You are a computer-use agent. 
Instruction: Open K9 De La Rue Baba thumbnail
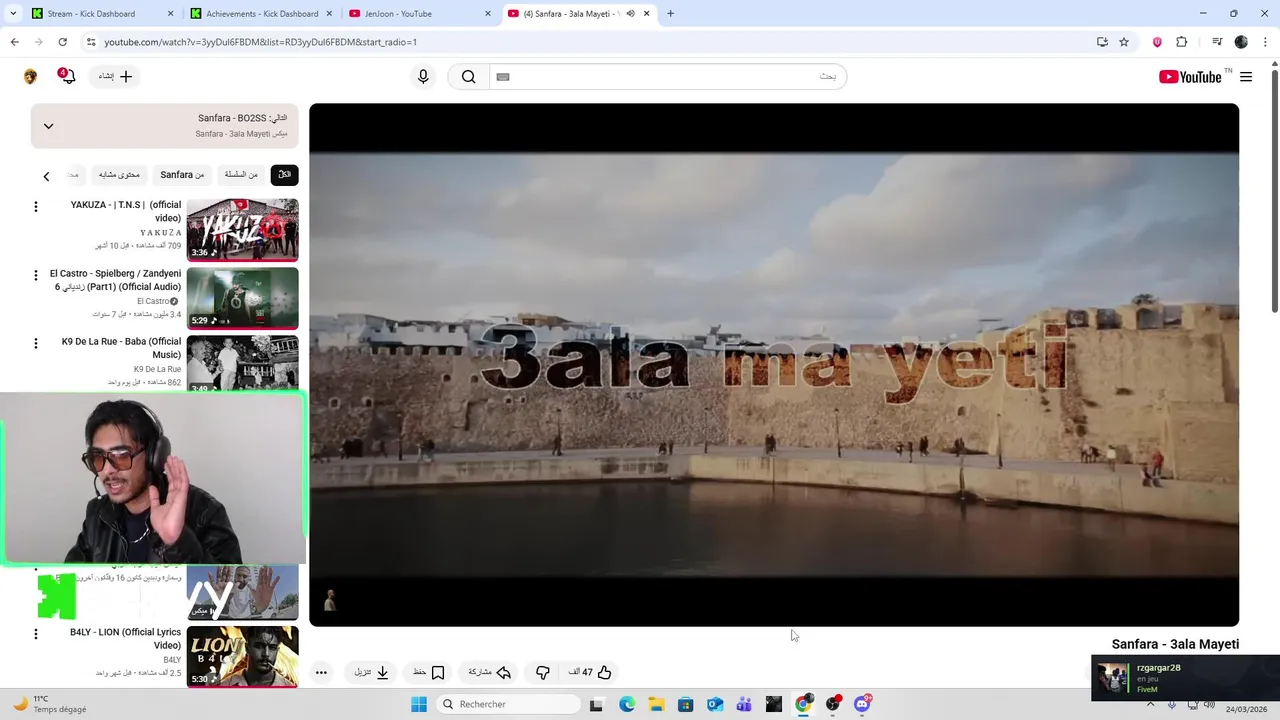tap(242, 363)
